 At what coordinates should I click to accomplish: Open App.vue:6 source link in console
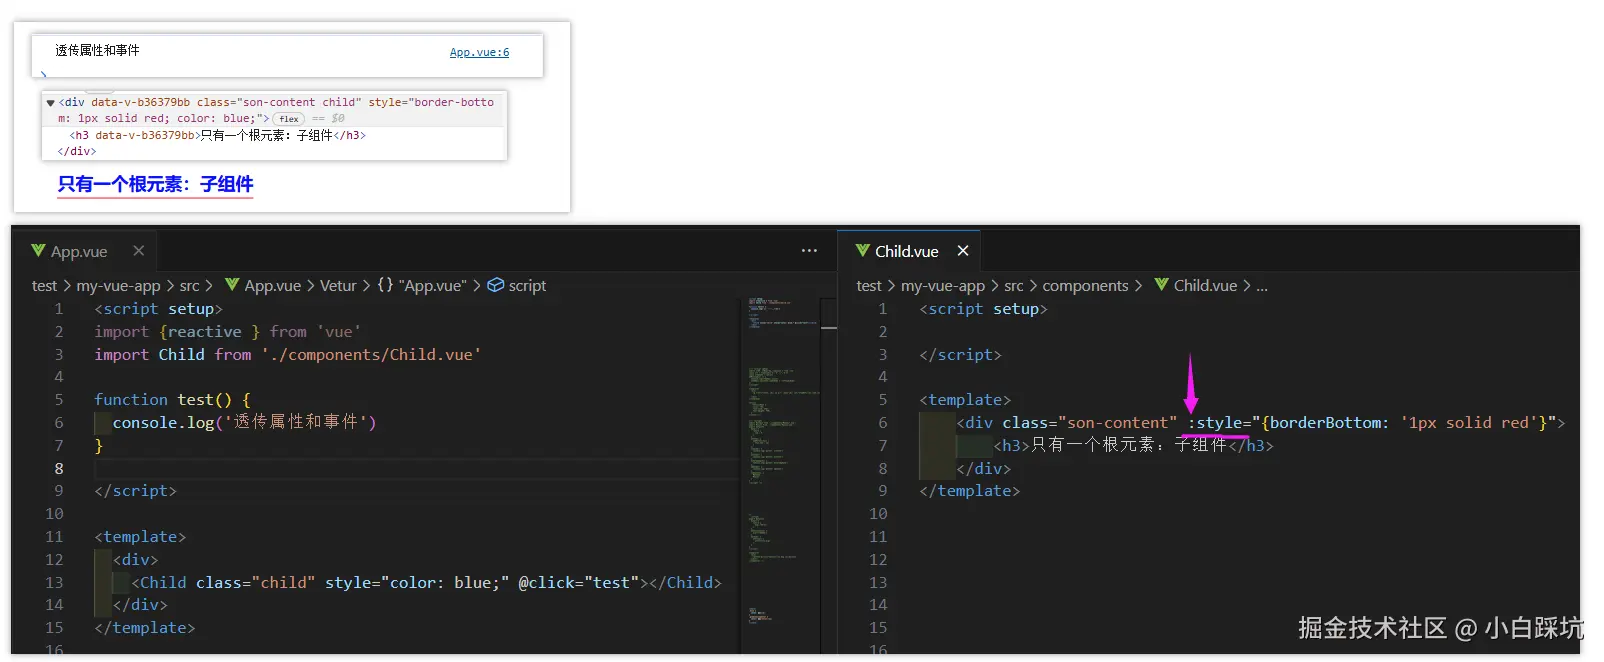[479, 52]
